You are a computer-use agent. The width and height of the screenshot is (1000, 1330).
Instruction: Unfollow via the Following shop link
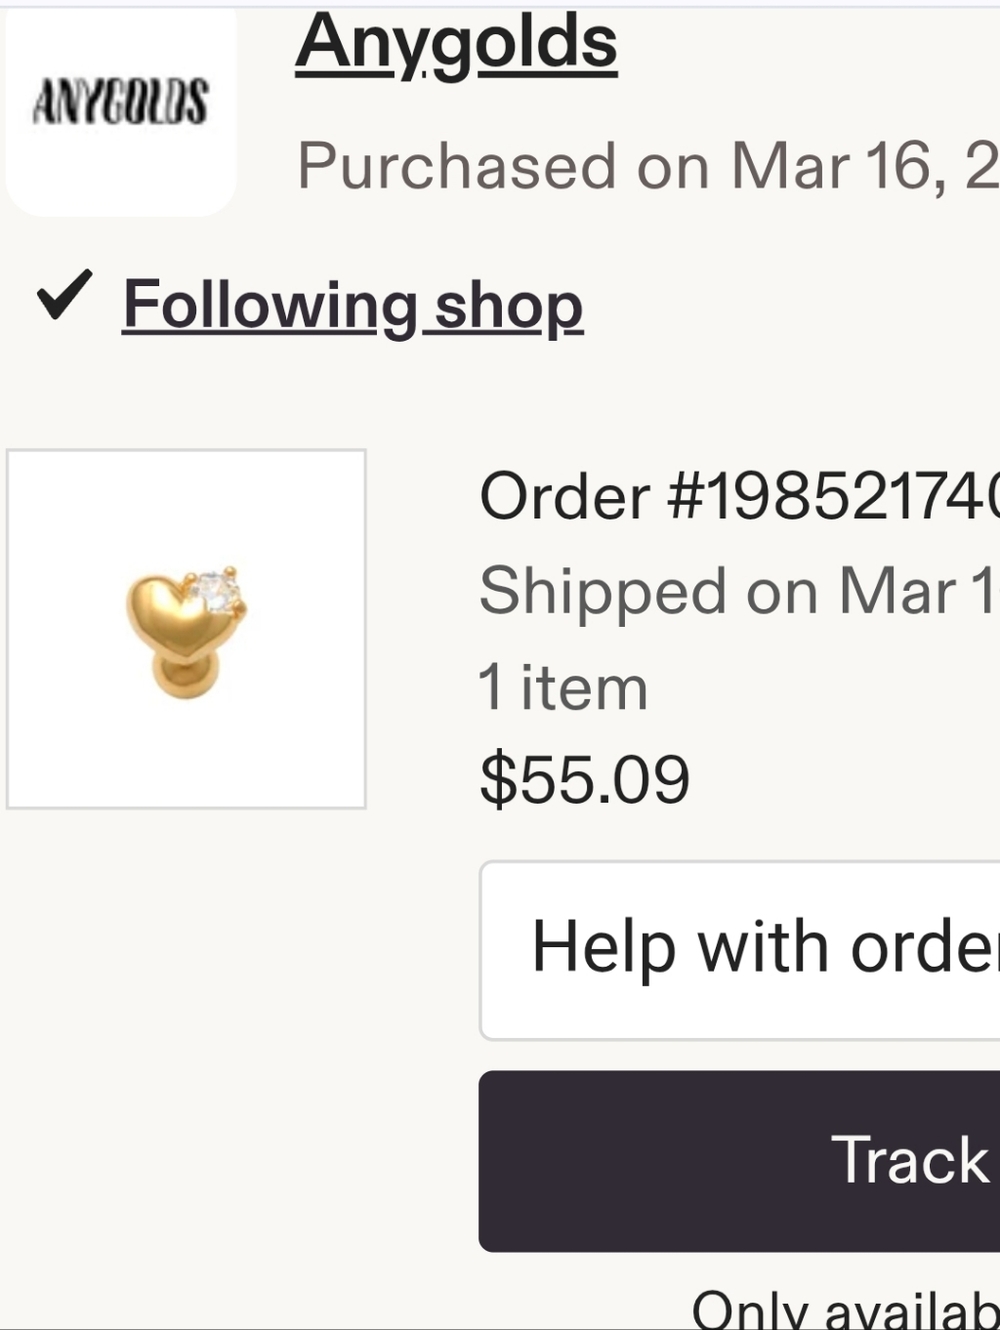[x=352, y=305]
